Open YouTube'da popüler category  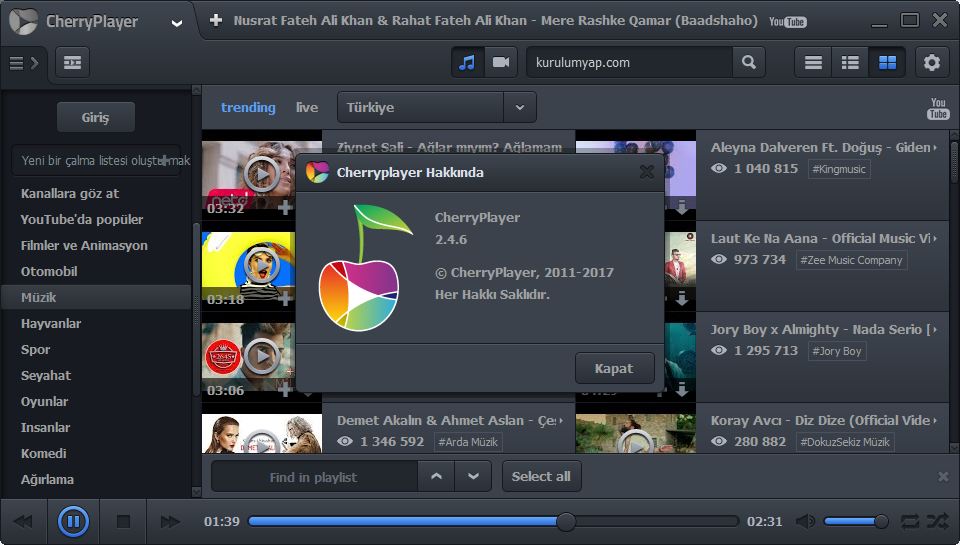point(81,219)
